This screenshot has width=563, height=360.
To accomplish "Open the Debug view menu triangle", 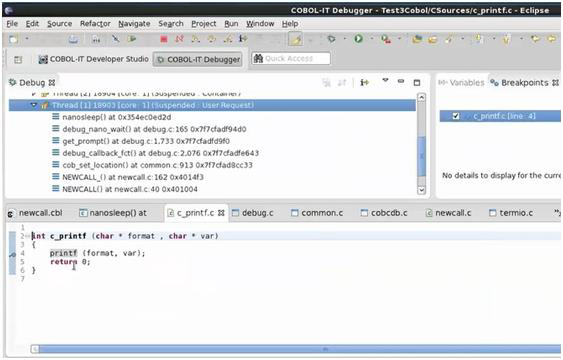I will [x=385, y=81].
